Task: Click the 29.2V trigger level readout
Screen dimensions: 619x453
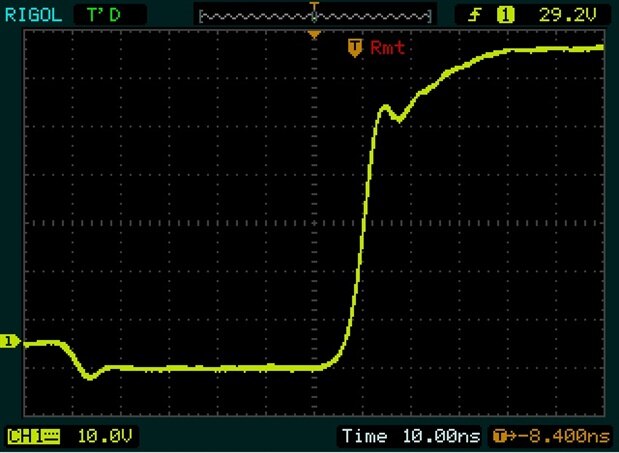Action: coord(568,15)
